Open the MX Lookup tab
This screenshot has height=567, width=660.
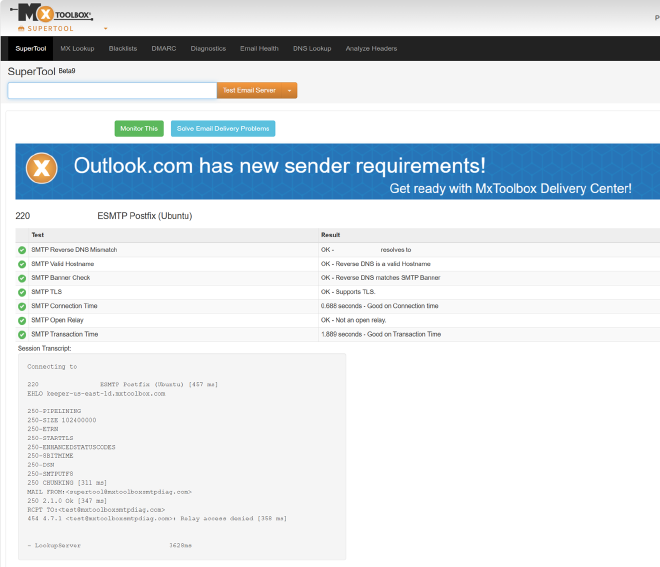pyautogui.click(x=77, y=48)
